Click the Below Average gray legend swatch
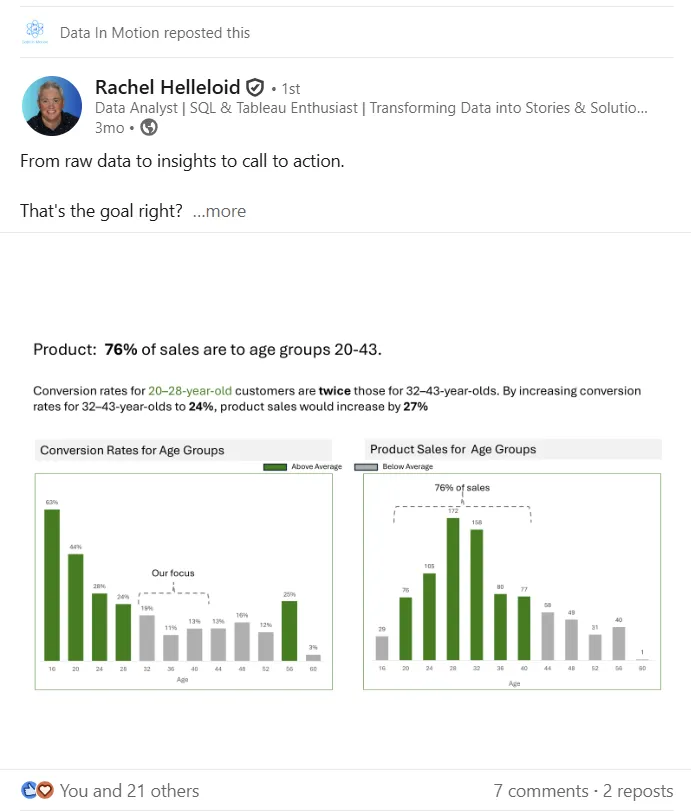The image size is (691, 812). [366, 467]
